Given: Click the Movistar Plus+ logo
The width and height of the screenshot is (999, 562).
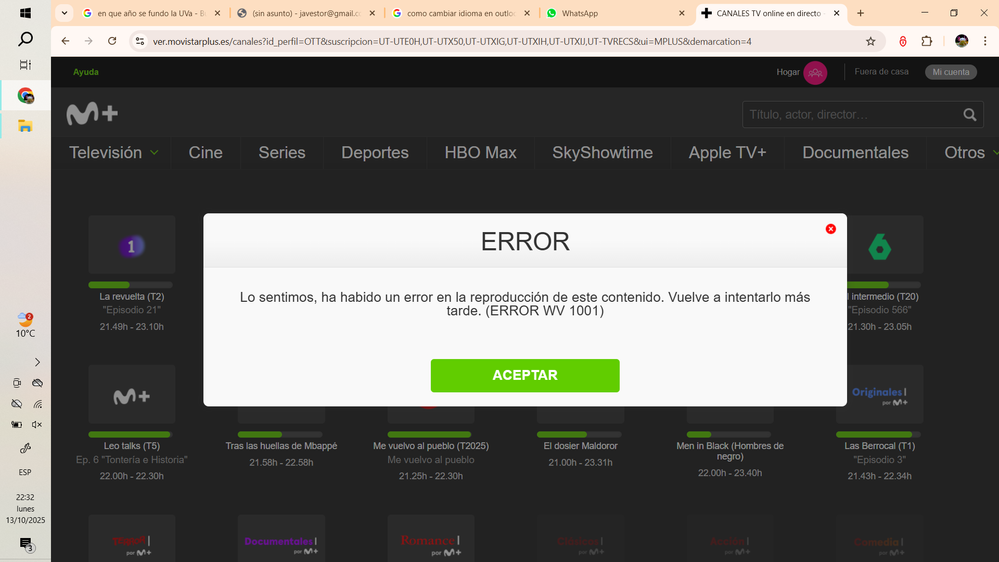Looking at the screenshot, I should point(92,114).
